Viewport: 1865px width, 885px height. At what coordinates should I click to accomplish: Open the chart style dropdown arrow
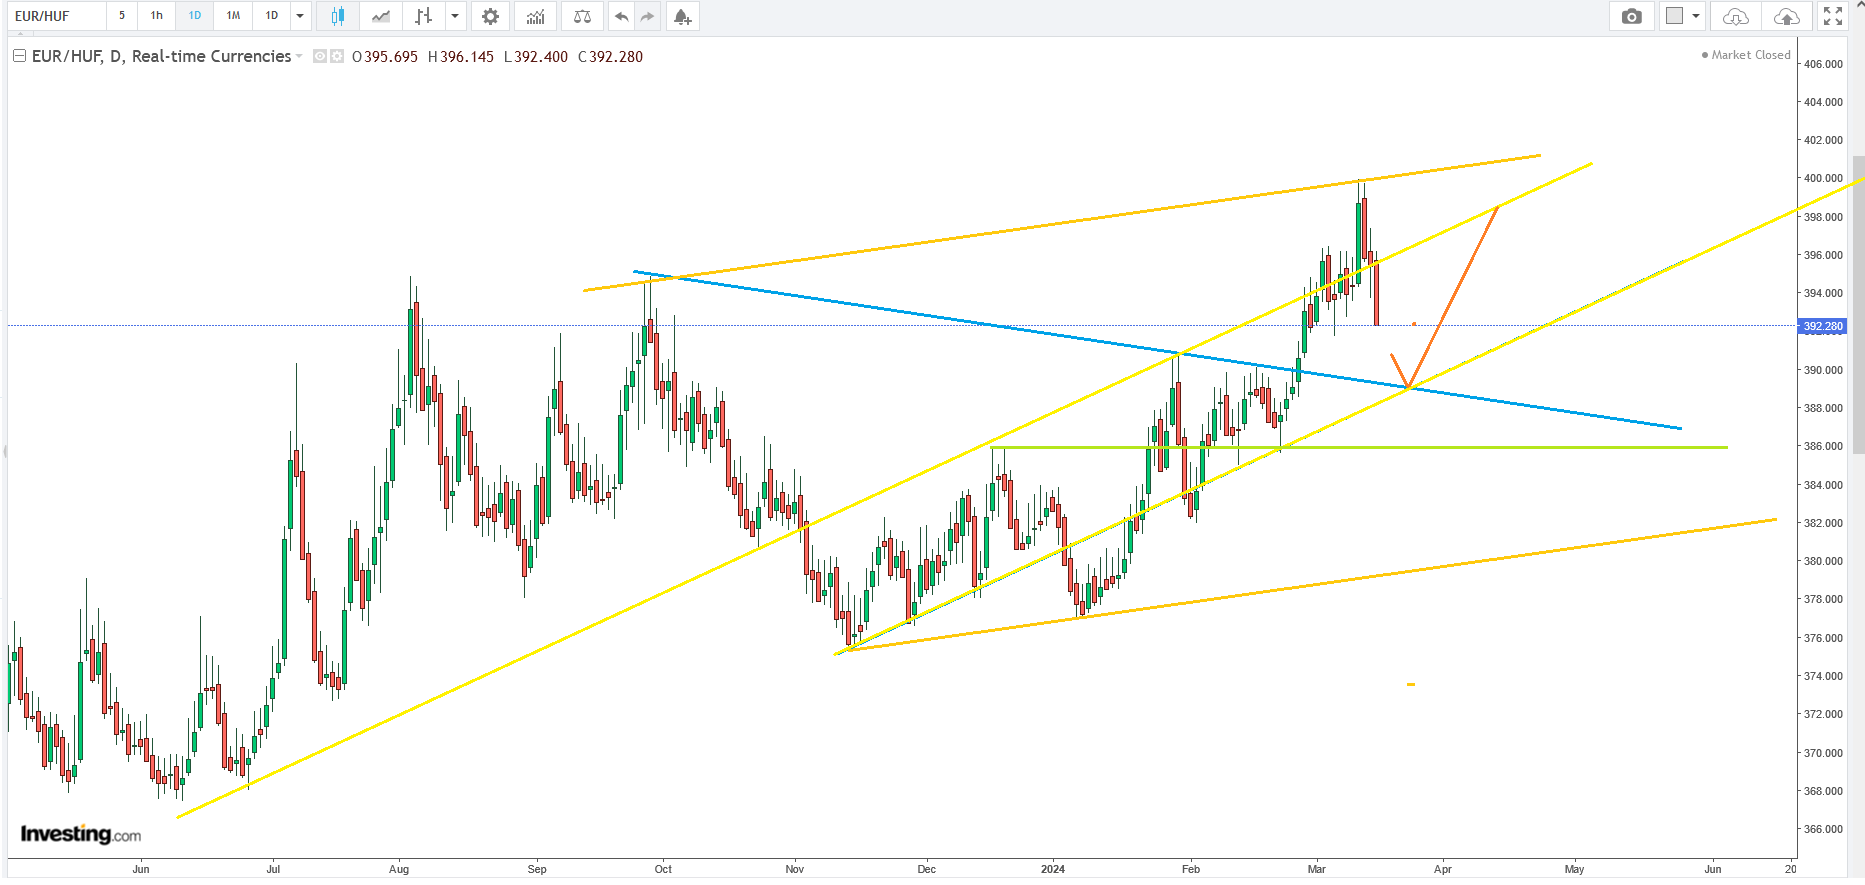(455, 16)
